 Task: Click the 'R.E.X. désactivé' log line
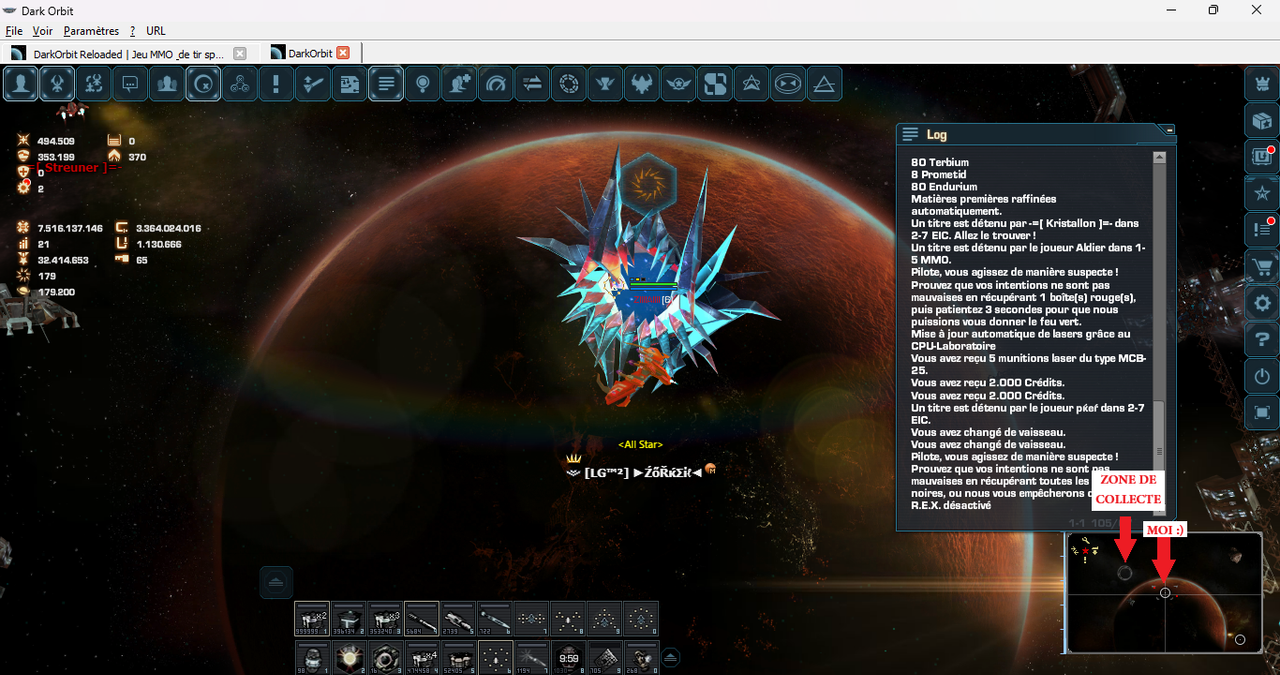click(x=951, y=506)
